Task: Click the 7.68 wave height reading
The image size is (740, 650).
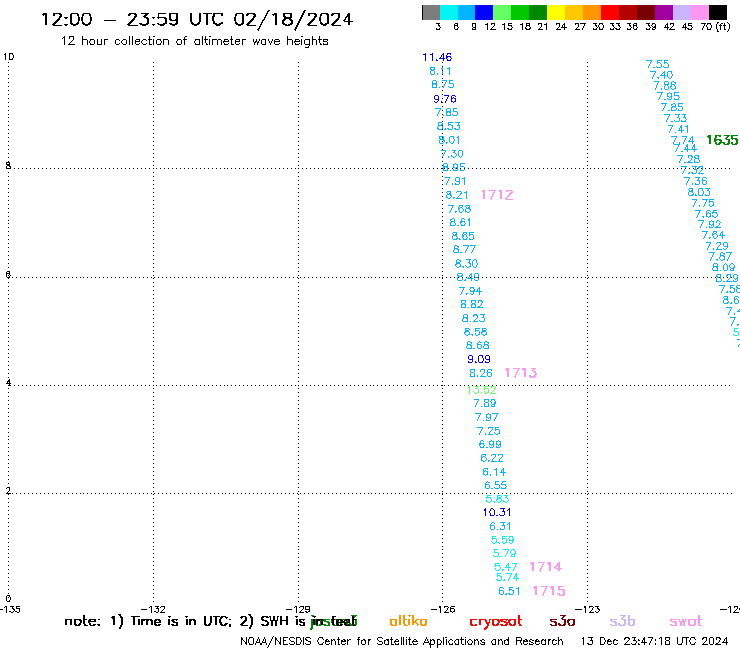Action: point(459,209)
